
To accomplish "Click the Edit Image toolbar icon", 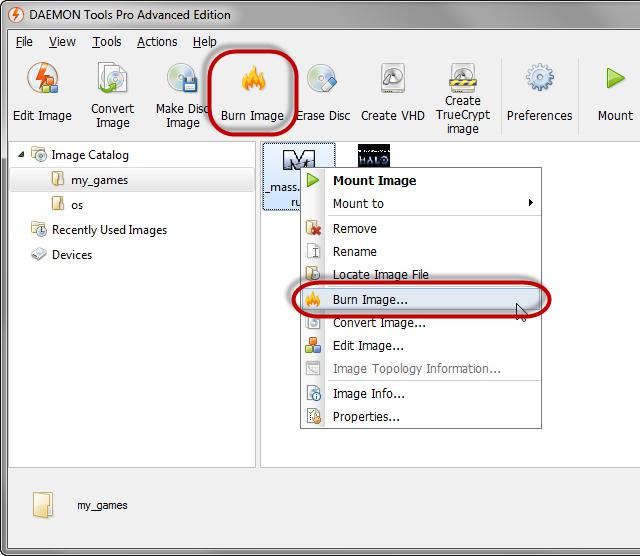I will (42, 78).
